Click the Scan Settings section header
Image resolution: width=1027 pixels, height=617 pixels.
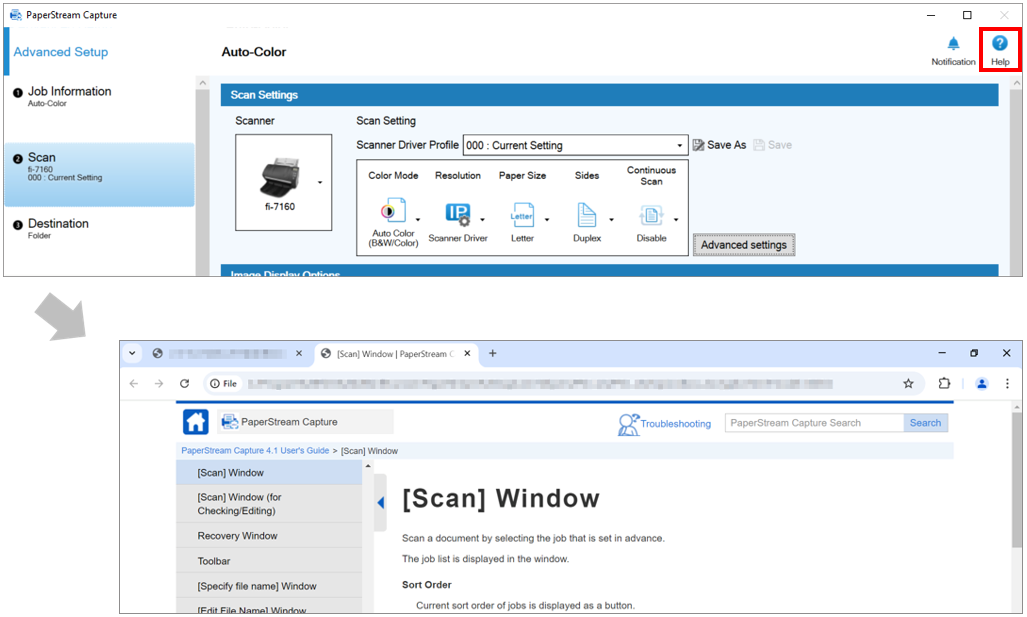(609, 95)
